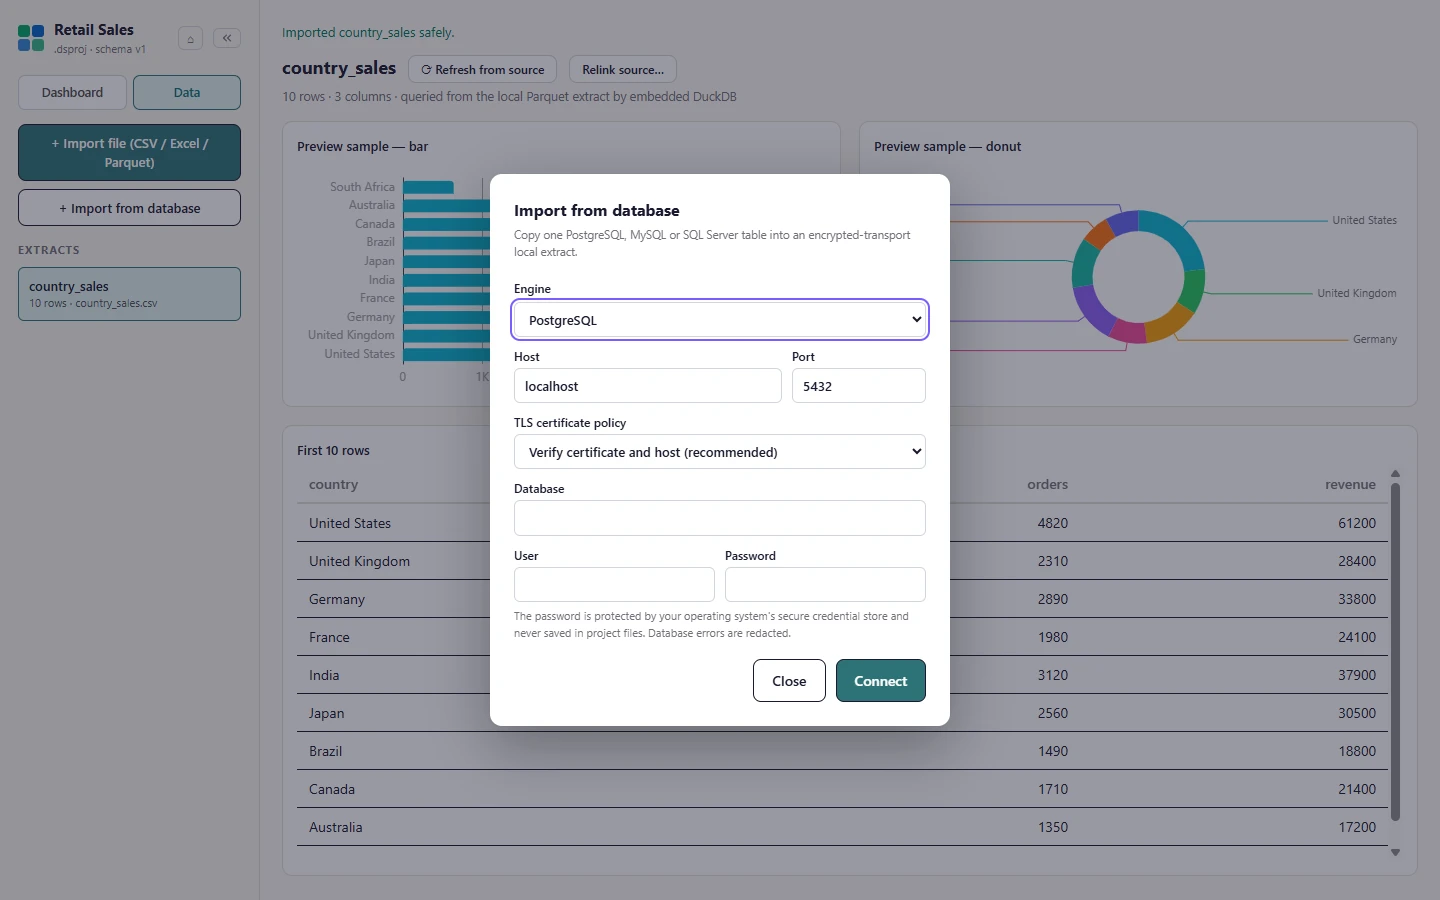Screen dimensions: 1440x900
Task: Click the United Kingdom donut legend label
Action: (1357, 293)
